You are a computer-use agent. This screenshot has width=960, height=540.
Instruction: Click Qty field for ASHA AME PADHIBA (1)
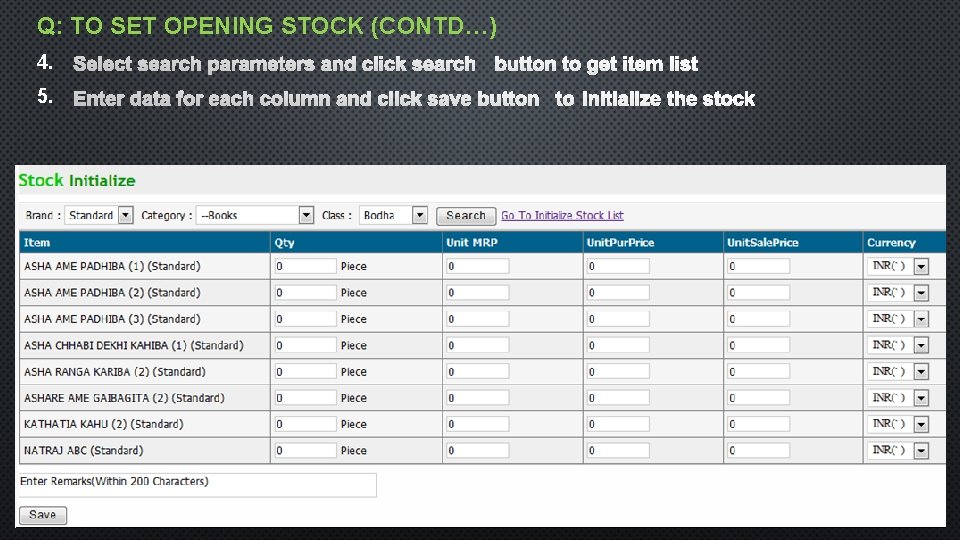click(x=306, y=266)
